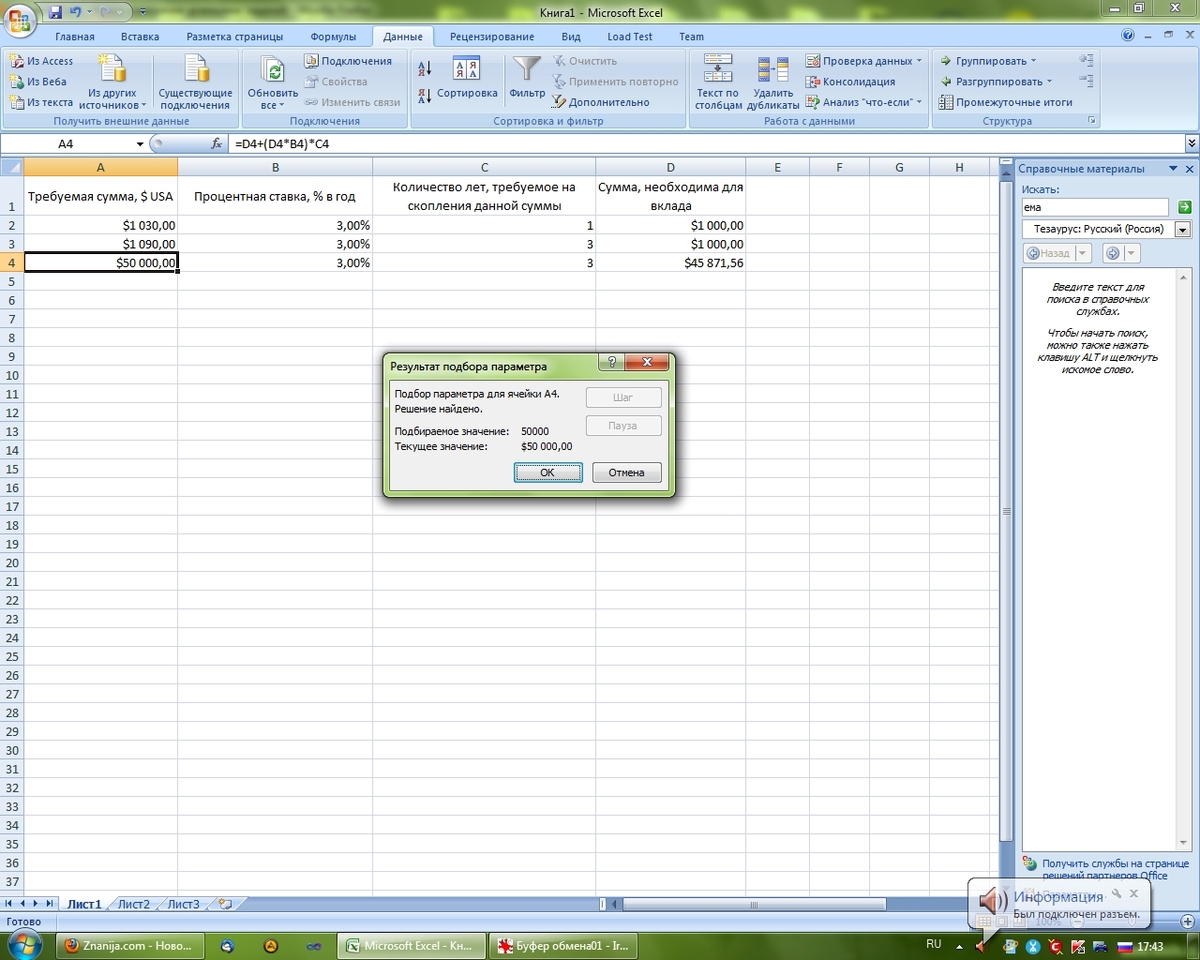
Task: Open Znanija.com Firefox taskbar button
Action: (x=130, y=945)
